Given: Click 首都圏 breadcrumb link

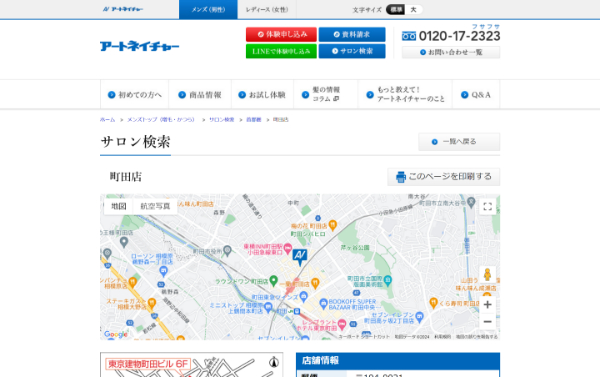Looking at the screenshot, I should pos(253,120).
